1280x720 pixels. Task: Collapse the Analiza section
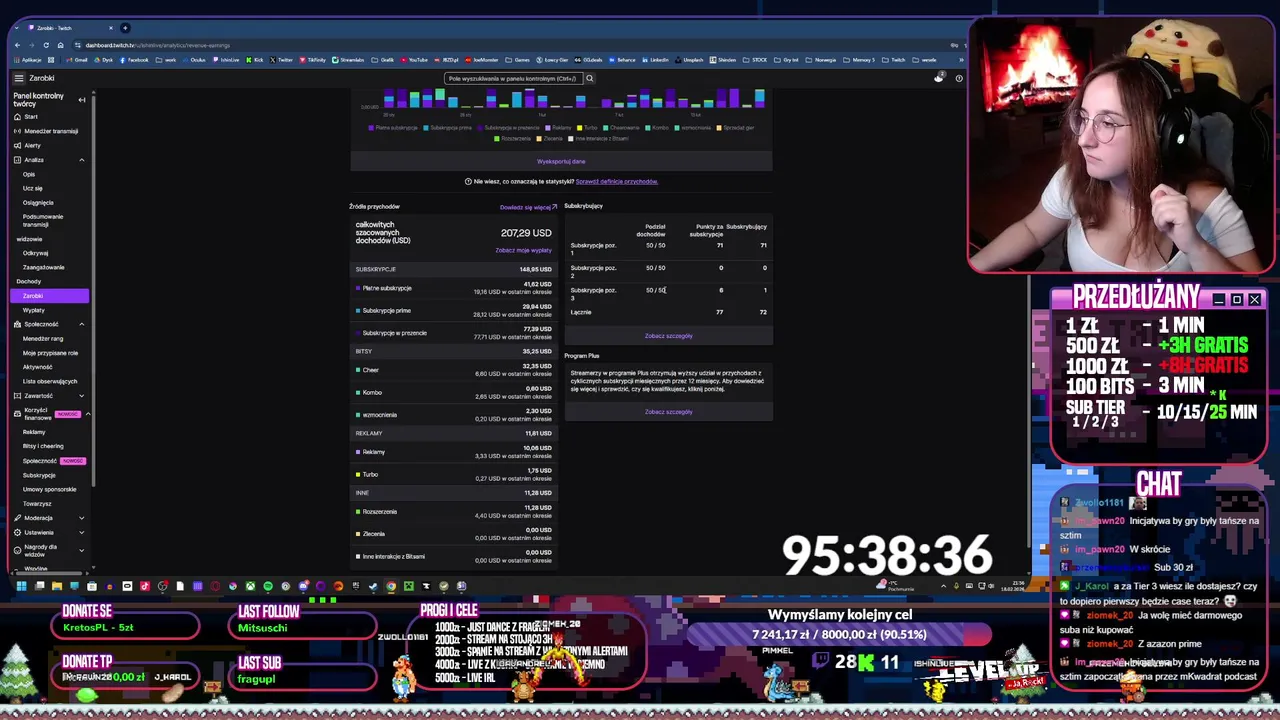point(82,160)
